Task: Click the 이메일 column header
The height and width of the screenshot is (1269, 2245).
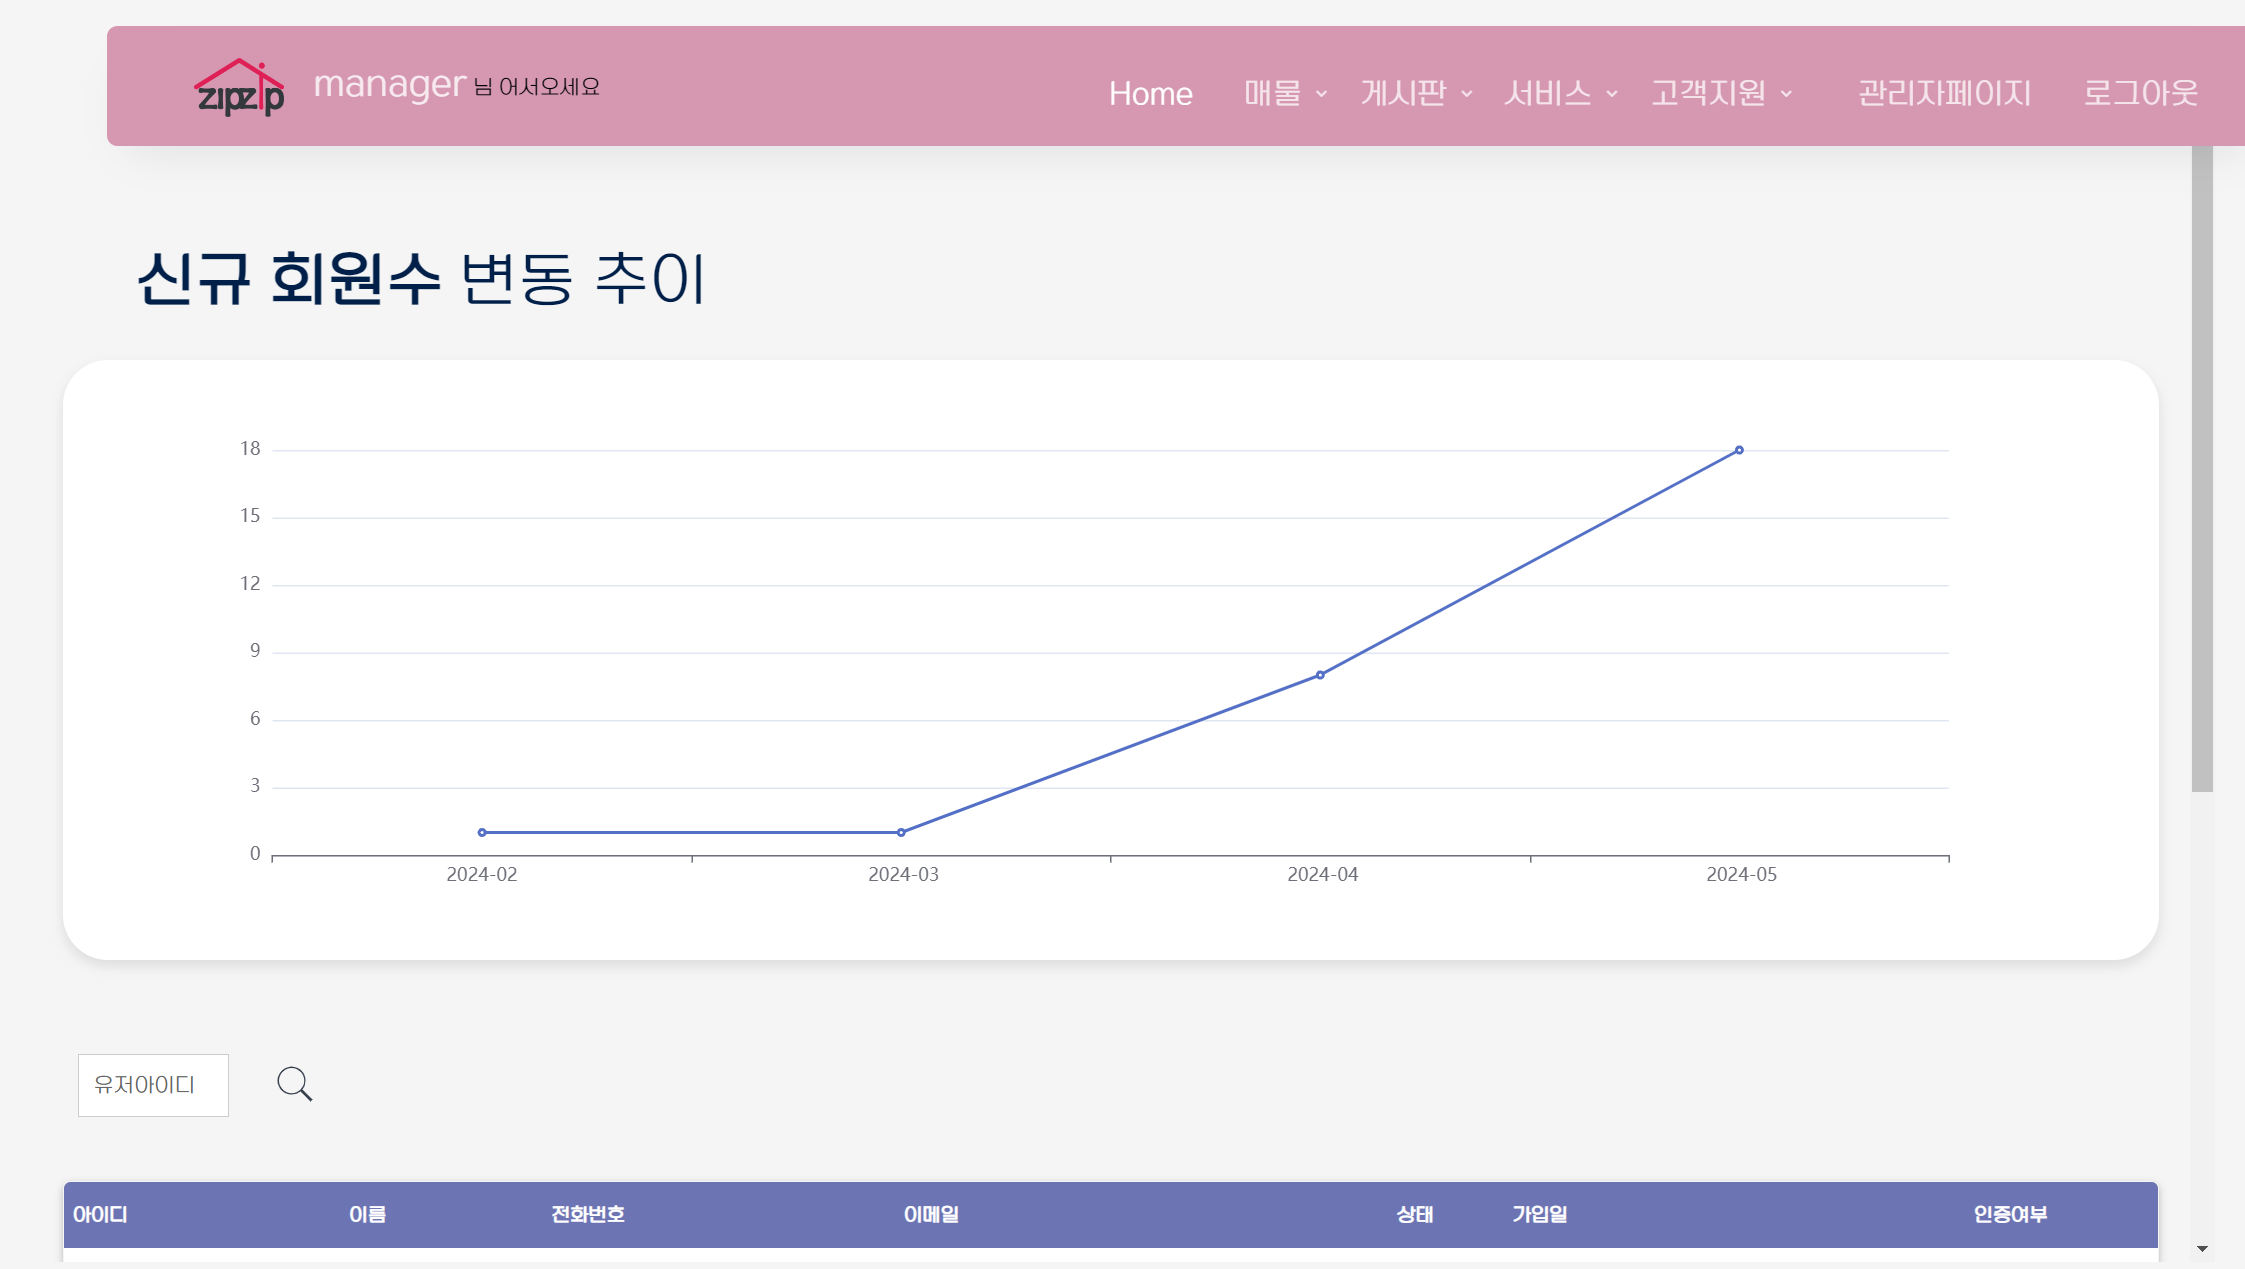Action: 931,1214
